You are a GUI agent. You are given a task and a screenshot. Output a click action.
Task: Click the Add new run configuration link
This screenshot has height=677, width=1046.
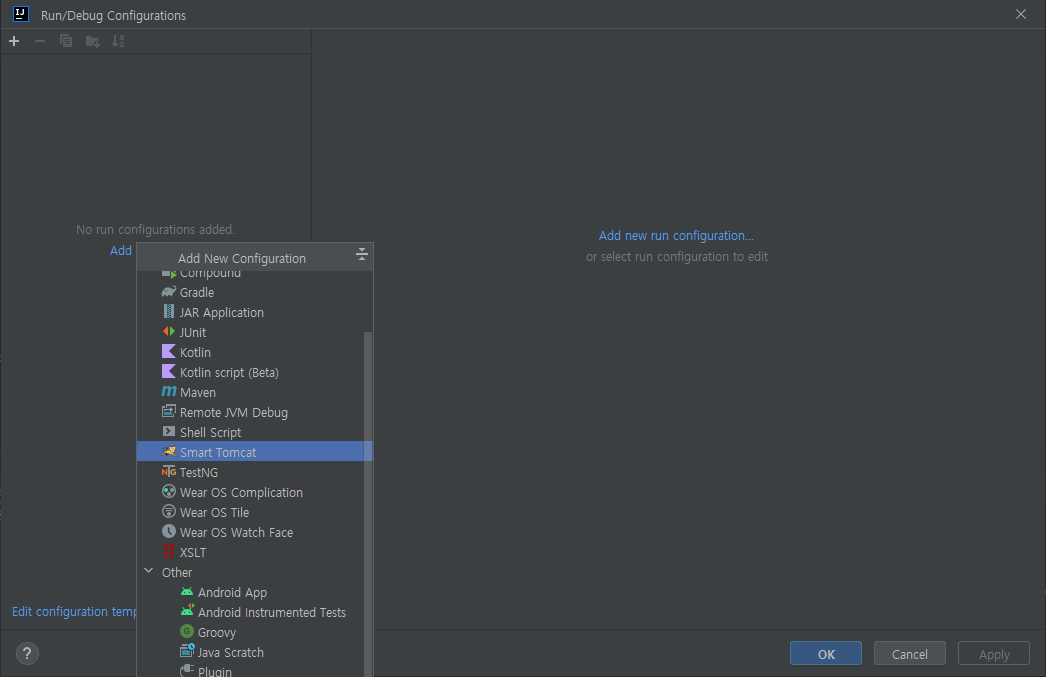[x=676, y=235]
